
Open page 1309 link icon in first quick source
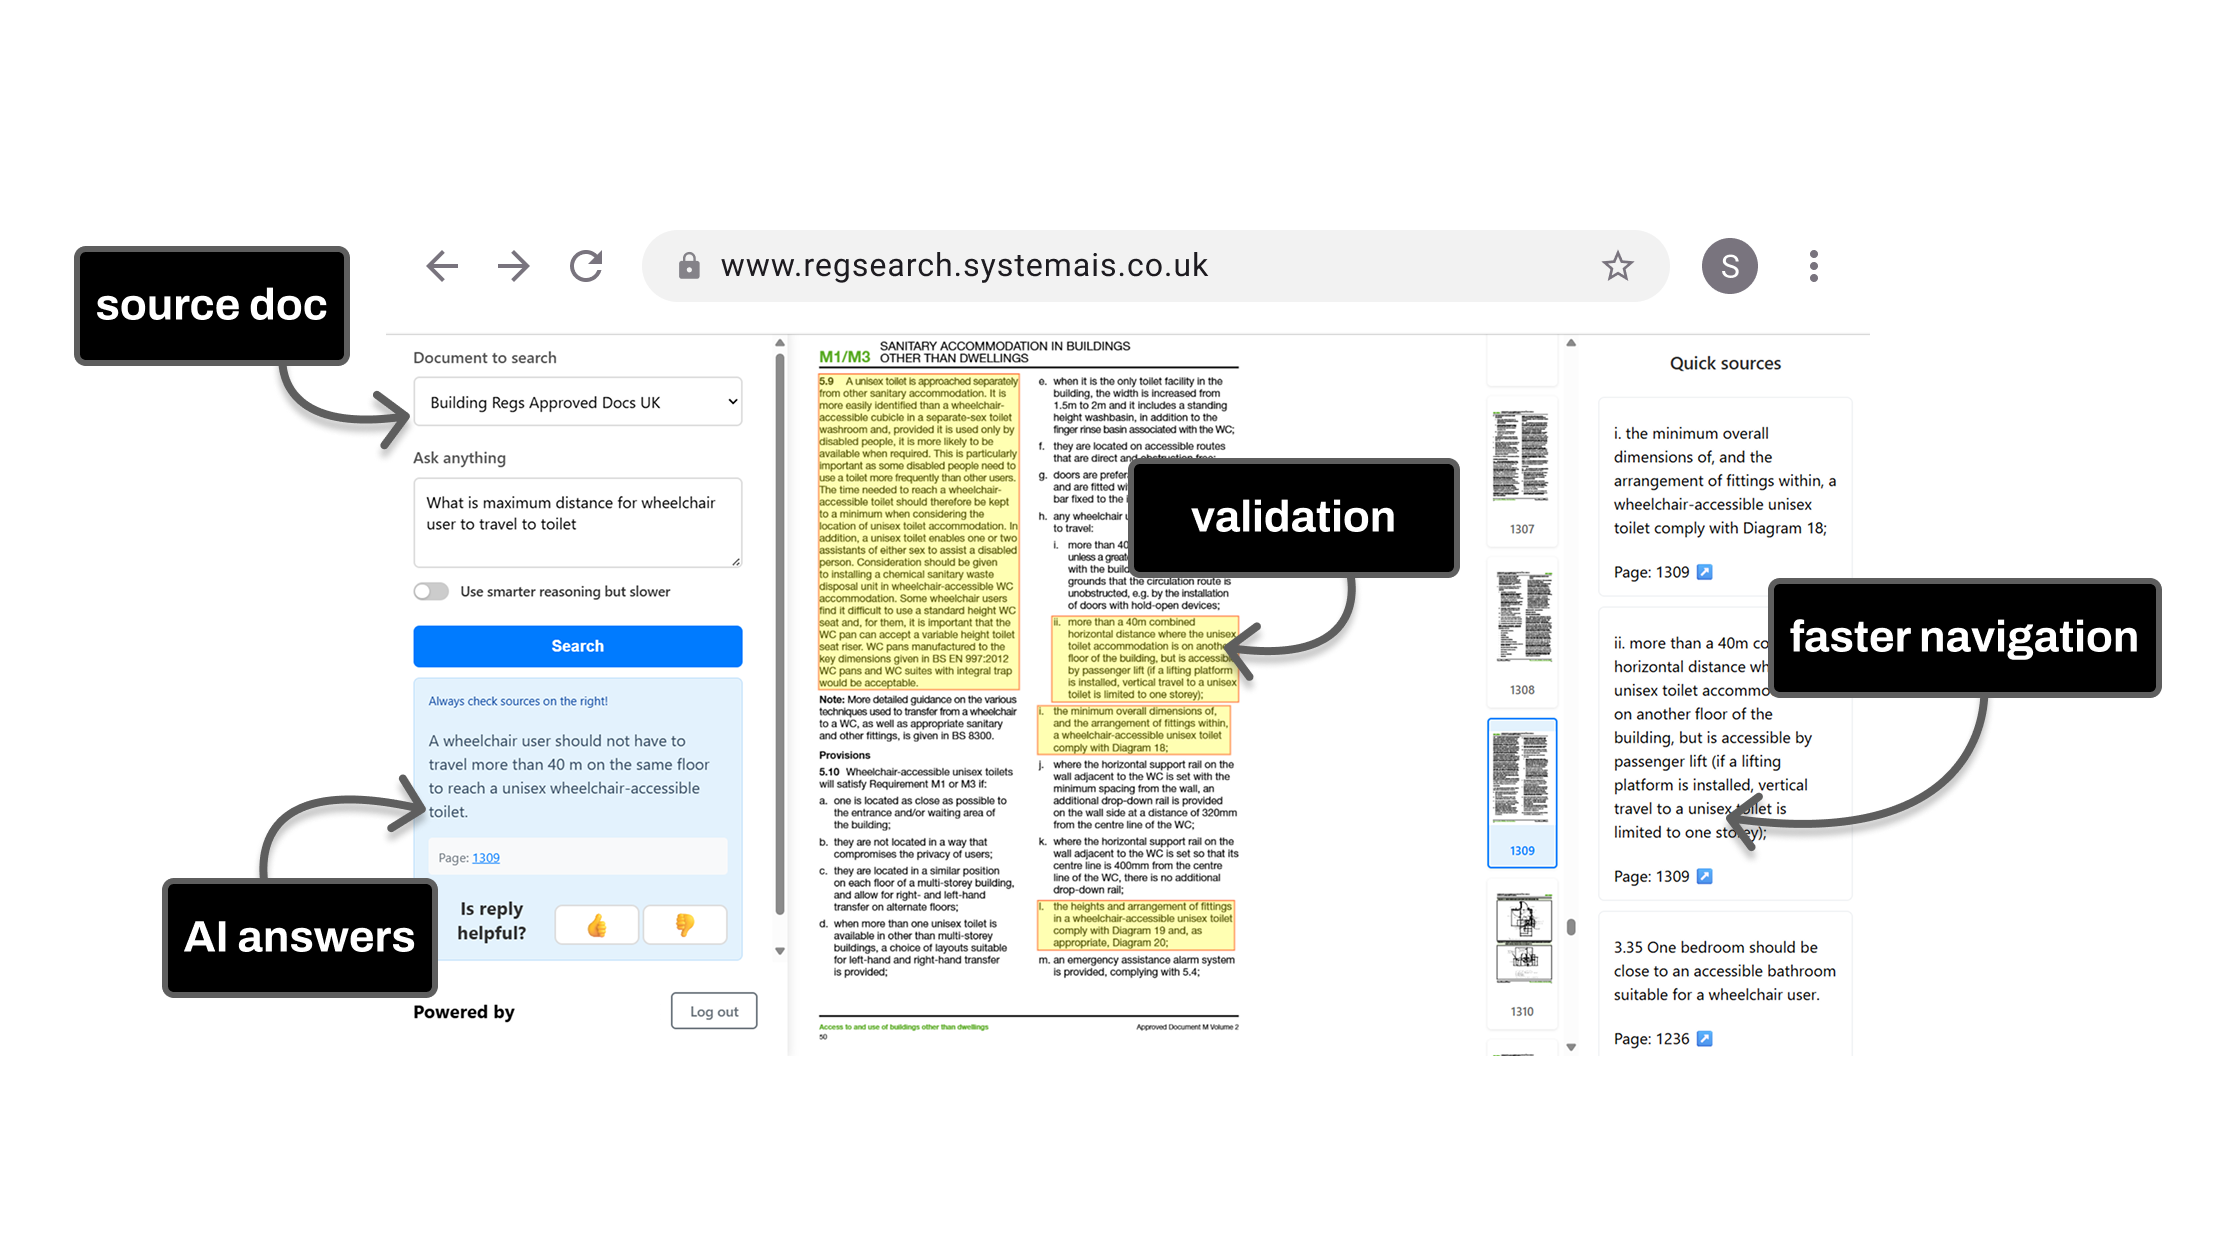(x=1705, y=572)
